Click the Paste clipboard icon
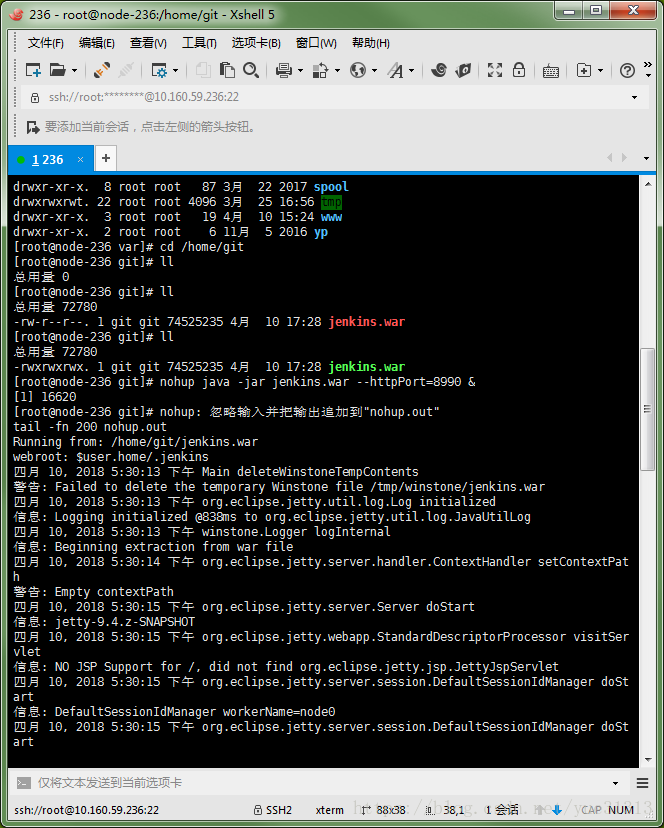Image resolution: width=664 pixels, height=828 pixels. [x=227, y=70]
